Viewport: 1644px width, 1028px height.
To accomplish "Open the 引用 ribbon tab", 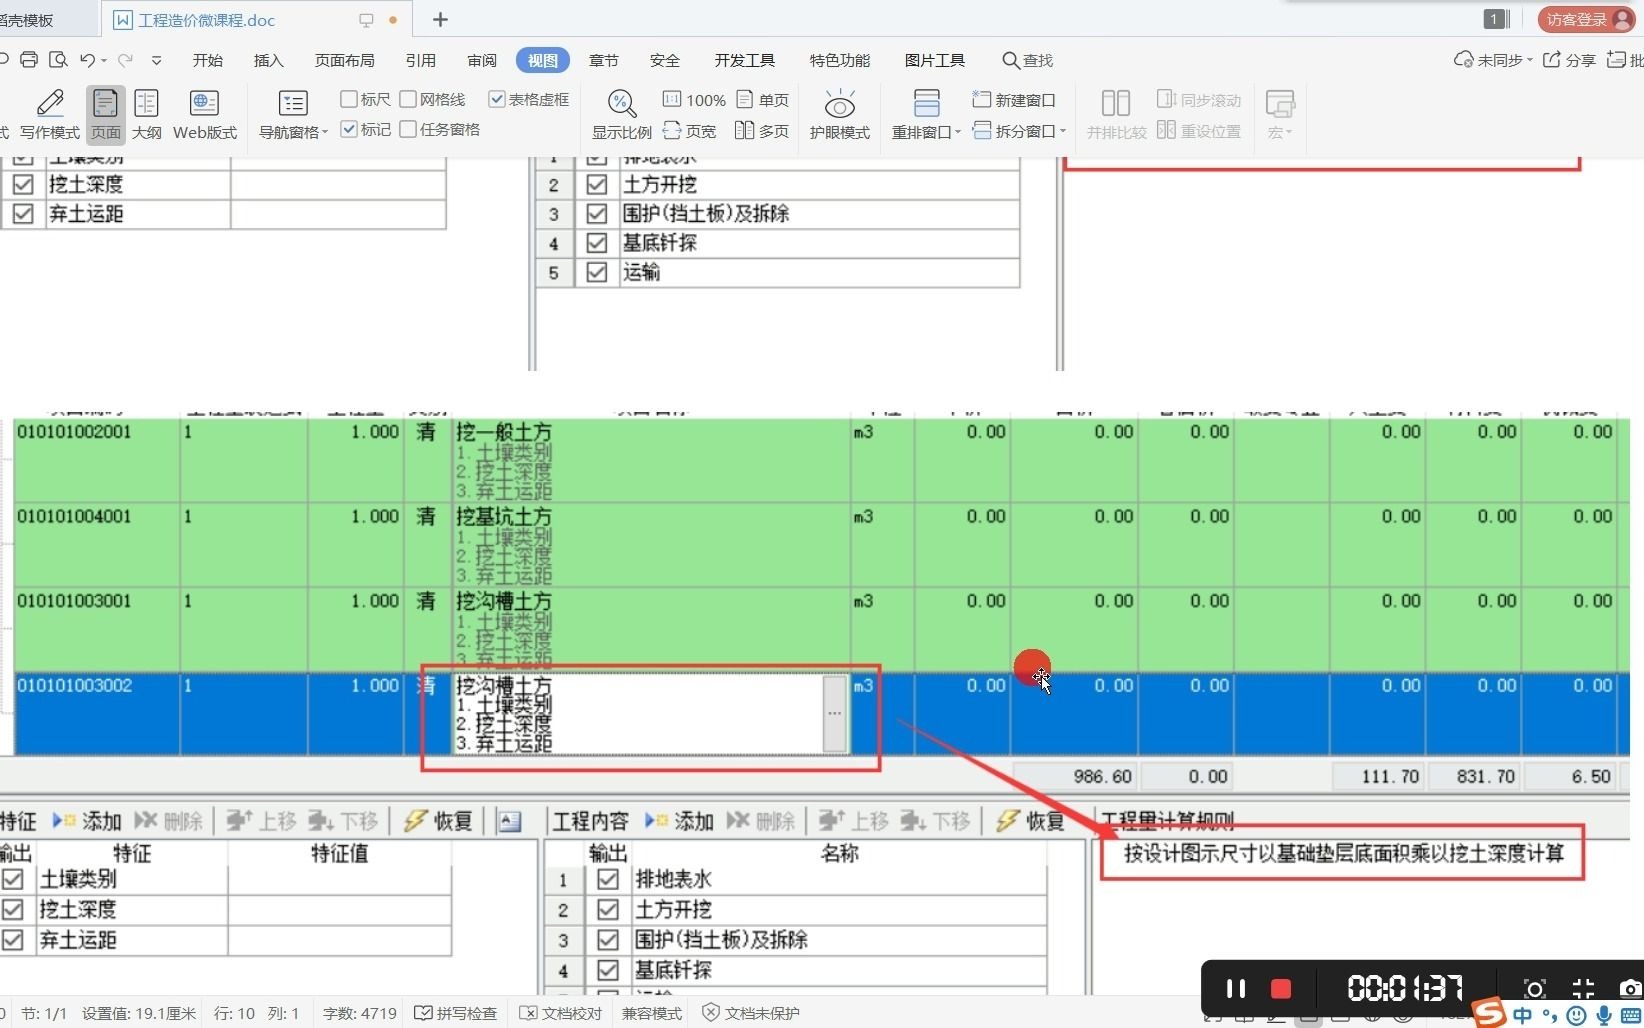I will (420, 60).
